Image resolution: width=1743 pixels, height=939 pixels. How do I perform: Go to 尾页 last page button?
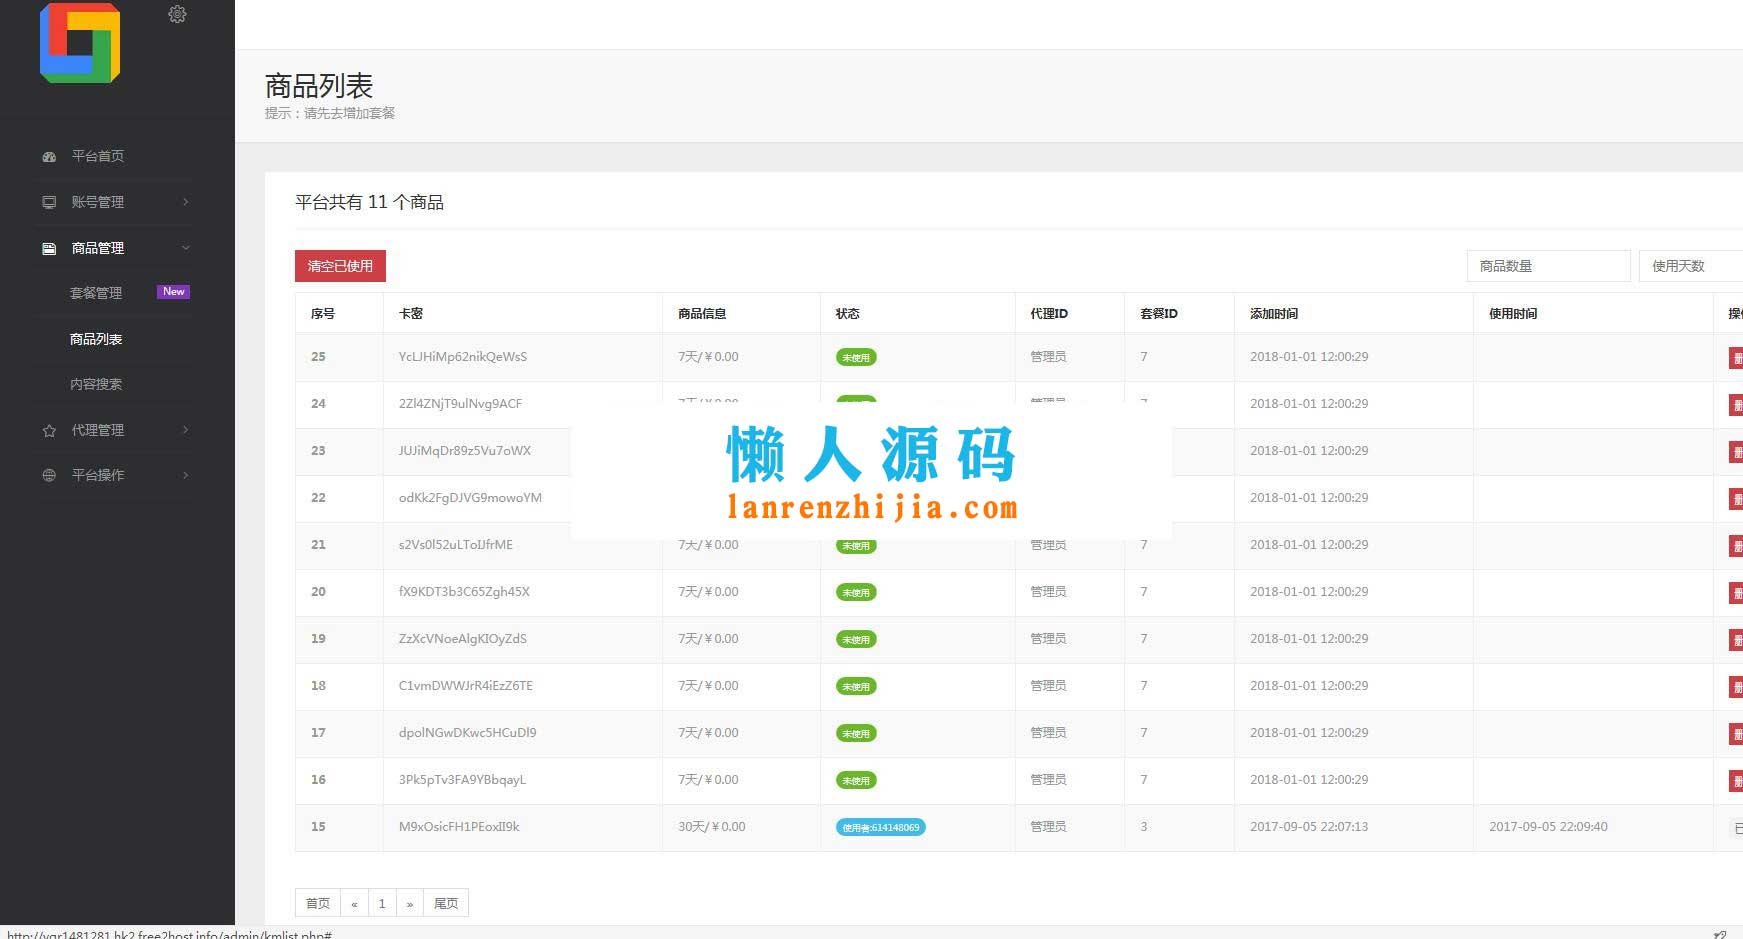(x=446, y=903)
